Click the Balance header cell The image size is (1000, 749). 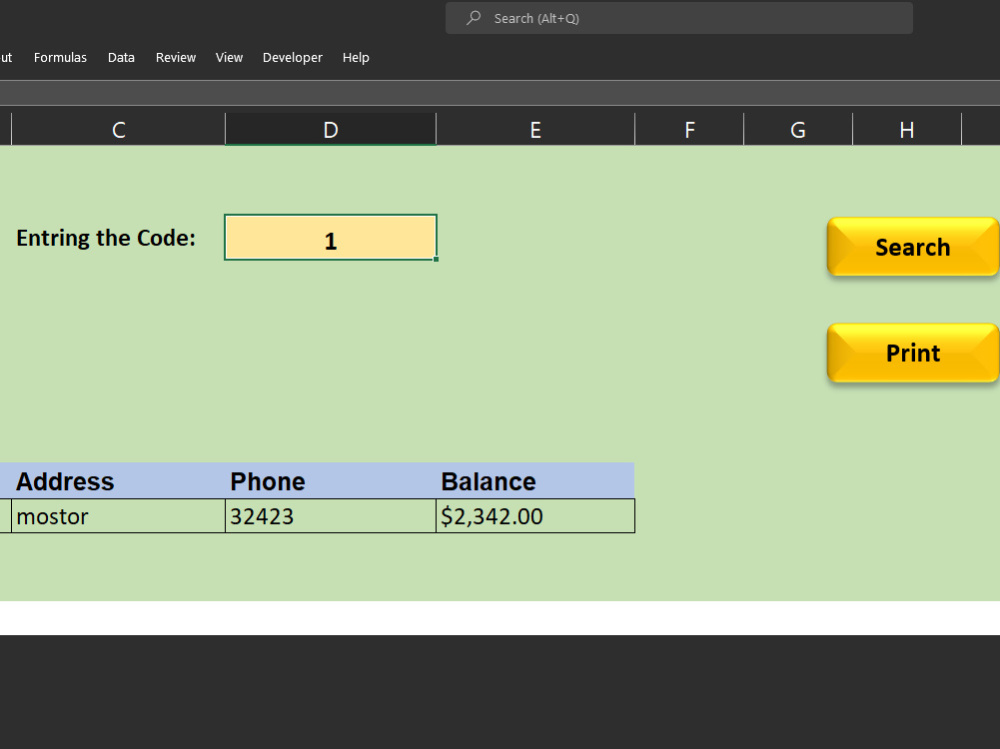click(x=536, y=481)
